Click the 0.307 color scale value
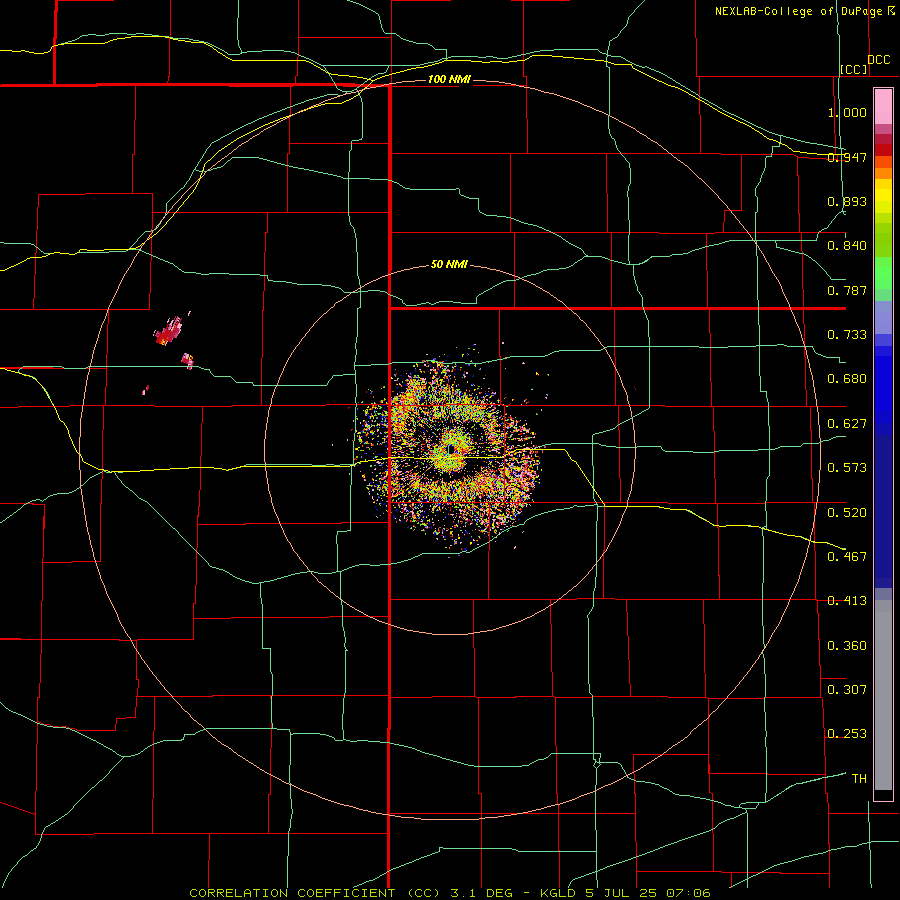 click(847, 690)
